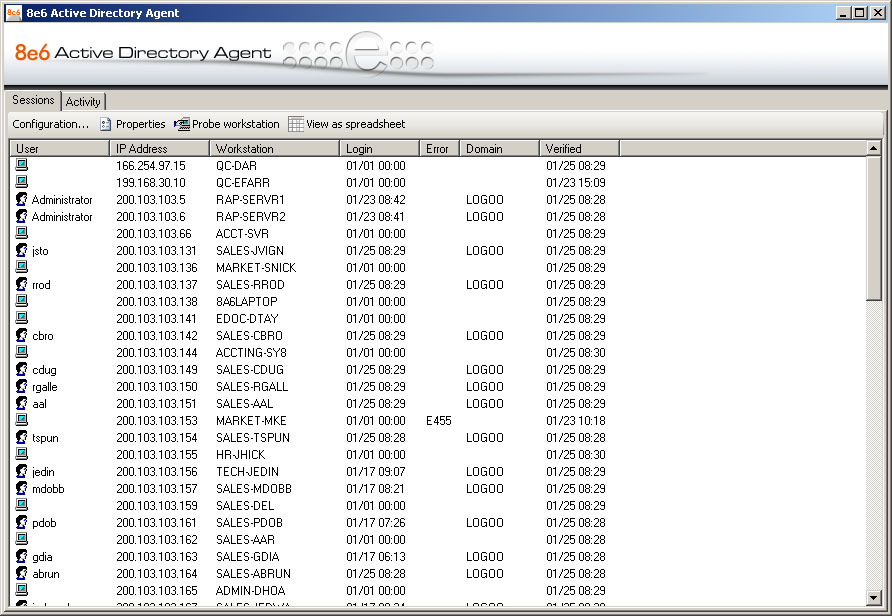This screenshot has width=892, height=616.
Task: Click the Properties toolbar icon
Action: tap(105, 124)
